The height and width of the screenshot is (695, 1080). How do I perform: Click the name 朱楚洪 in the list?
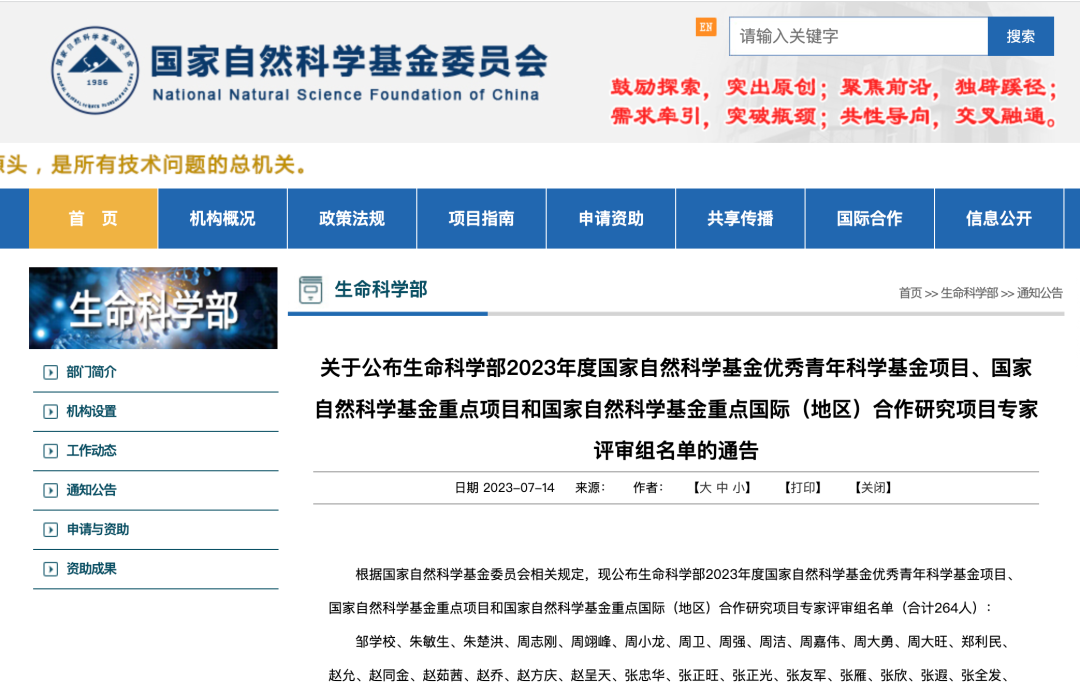point(484,642)
